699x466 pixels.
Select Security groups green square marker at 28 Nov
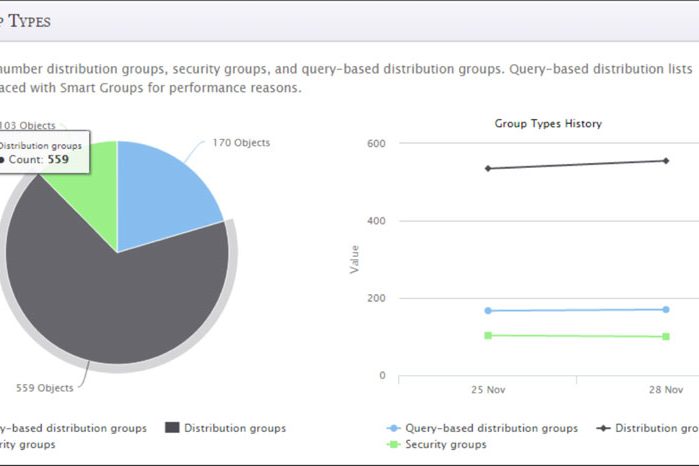click(x=666, y=336)
